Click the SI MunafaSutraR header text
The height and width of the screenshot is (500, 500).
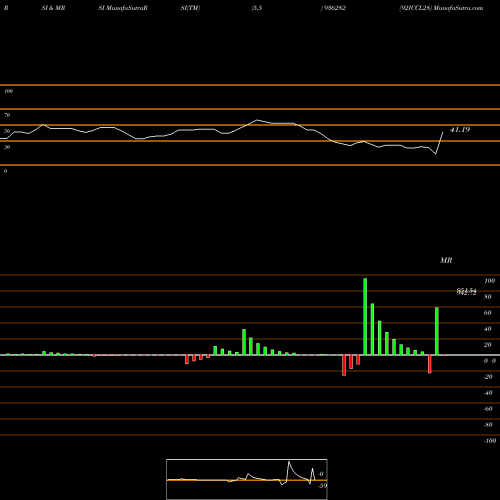pos(123,8)
